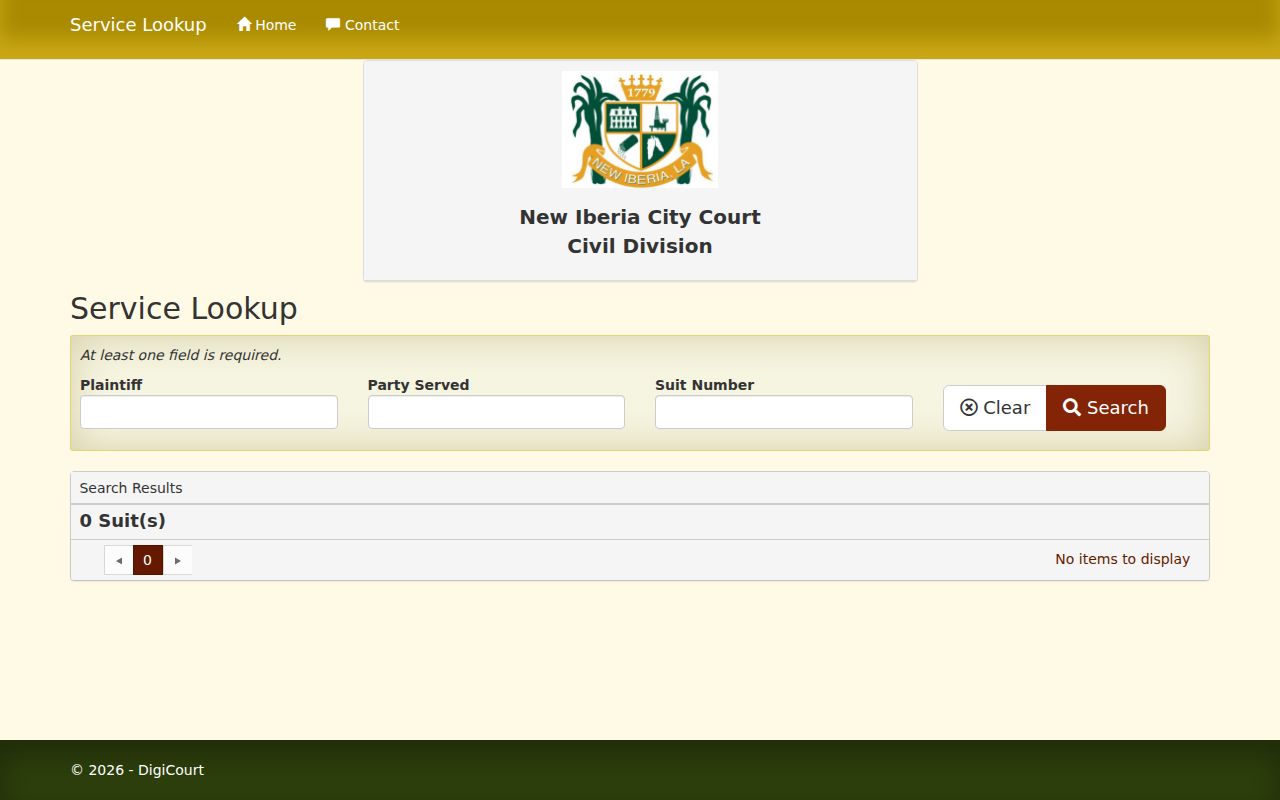Run the Search button
Viewport: 1280px width, 800px height.
(x=1106, y=408)
